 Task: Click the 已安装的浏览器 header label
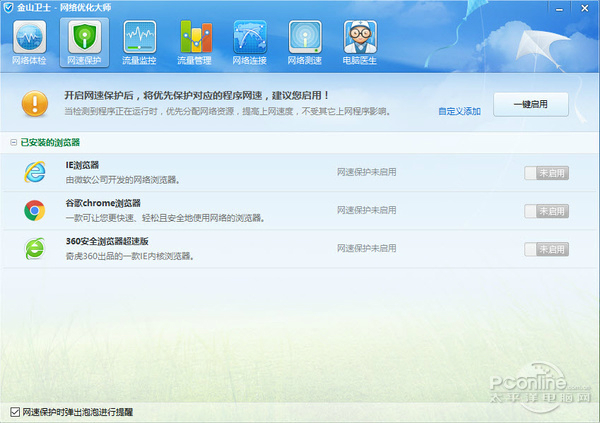click(x=50, y=142)
